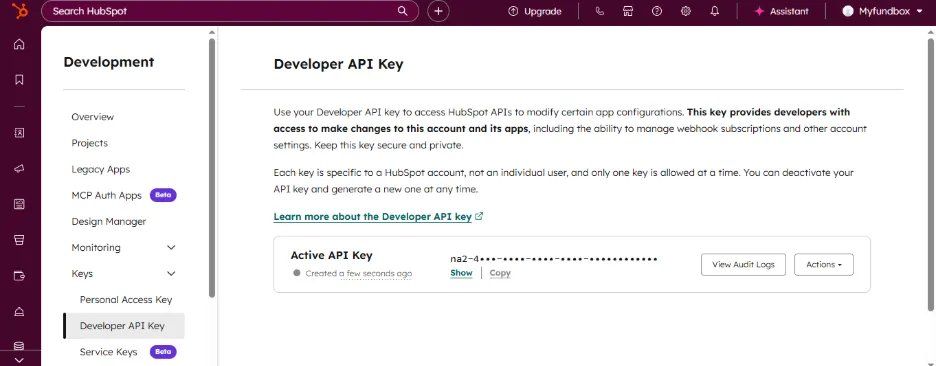
Task: Open the database-shaped sidebar icon
Action: (x=19, y=346)
